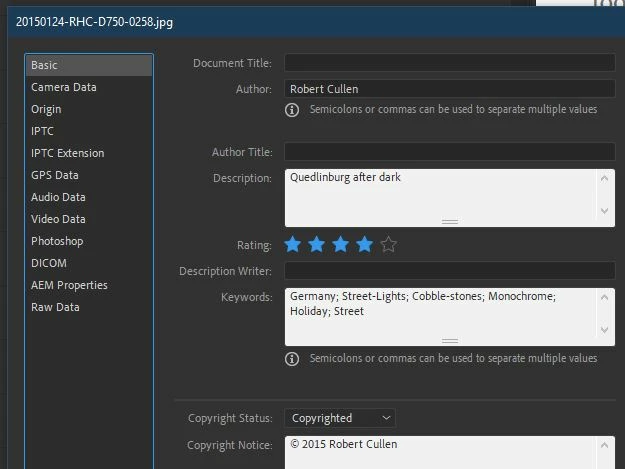Click Description scroll up arrow
Screen dimensions: 625x469
coord(604,179)
